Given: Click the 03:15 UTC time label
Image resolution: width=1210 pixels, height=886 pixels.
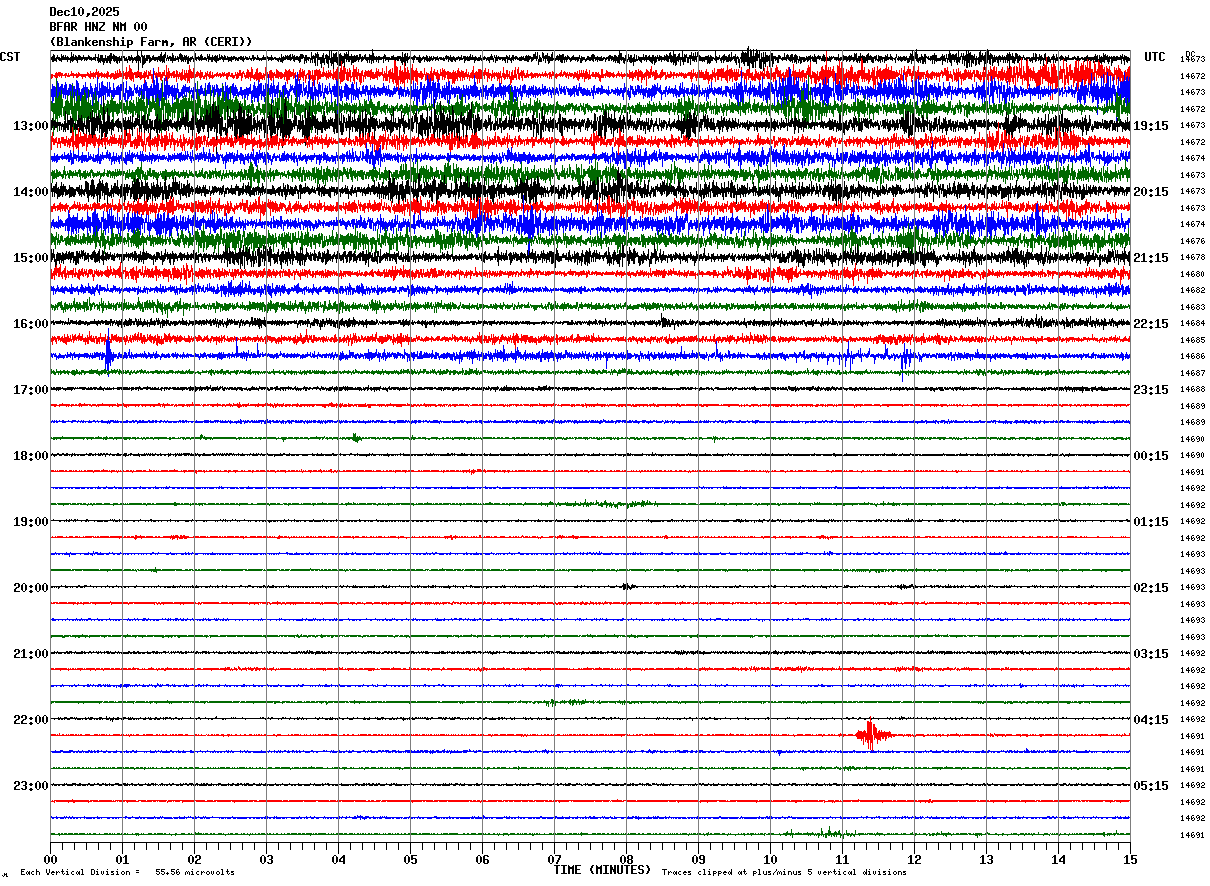Looking at the screenshot, I should 1151,654.
